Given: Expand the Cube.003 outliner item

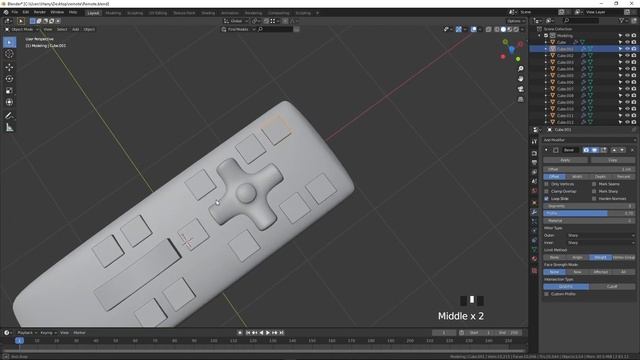Looking at the screenshot, I should coord(546,62).
